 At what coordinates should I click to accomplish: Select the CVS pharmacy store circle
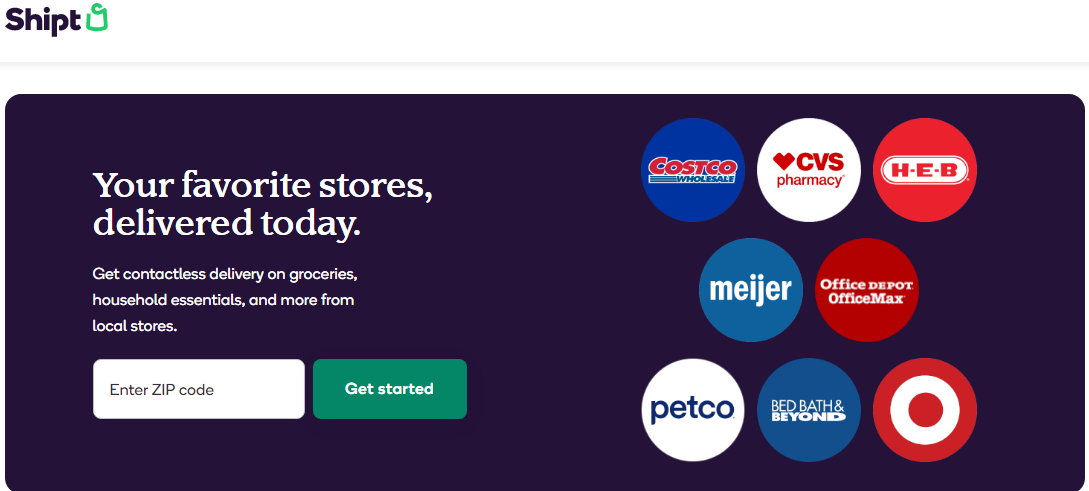tap(808, 170)
